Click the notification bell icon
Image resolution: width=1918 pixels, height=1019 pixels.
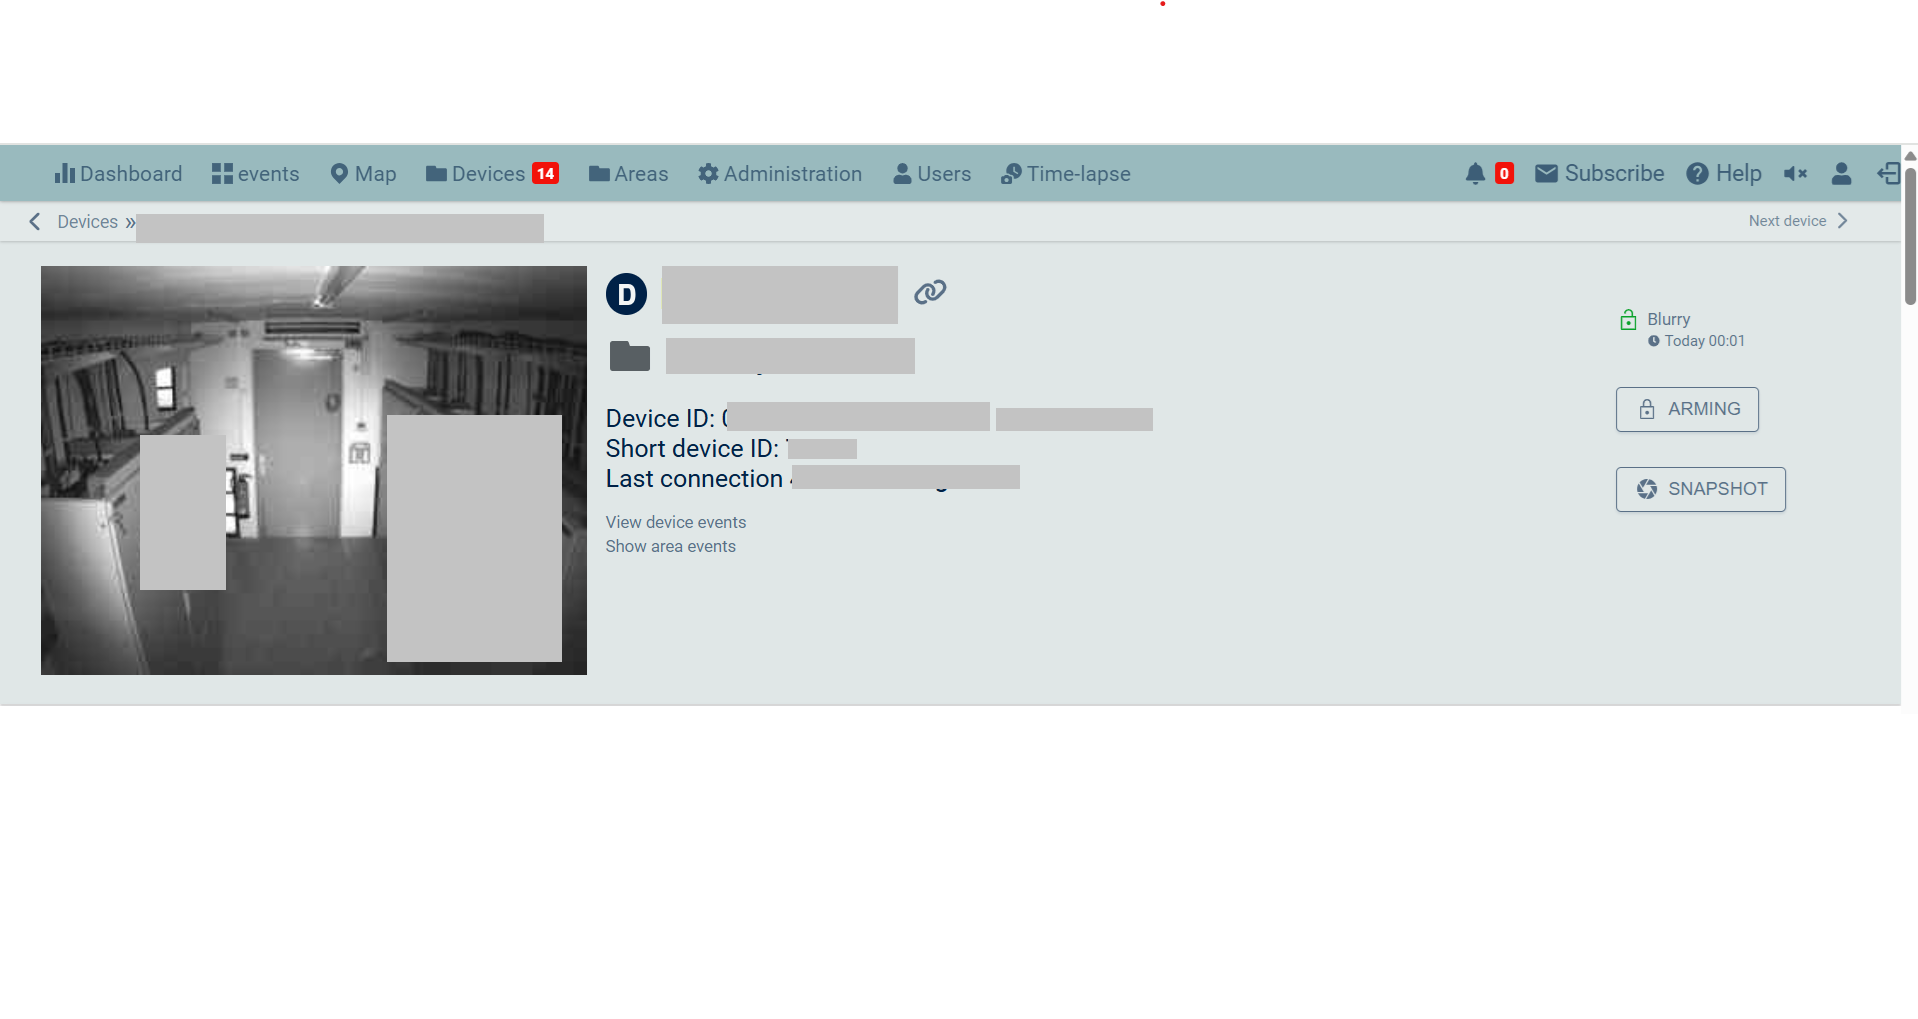tap(1475, 174)
